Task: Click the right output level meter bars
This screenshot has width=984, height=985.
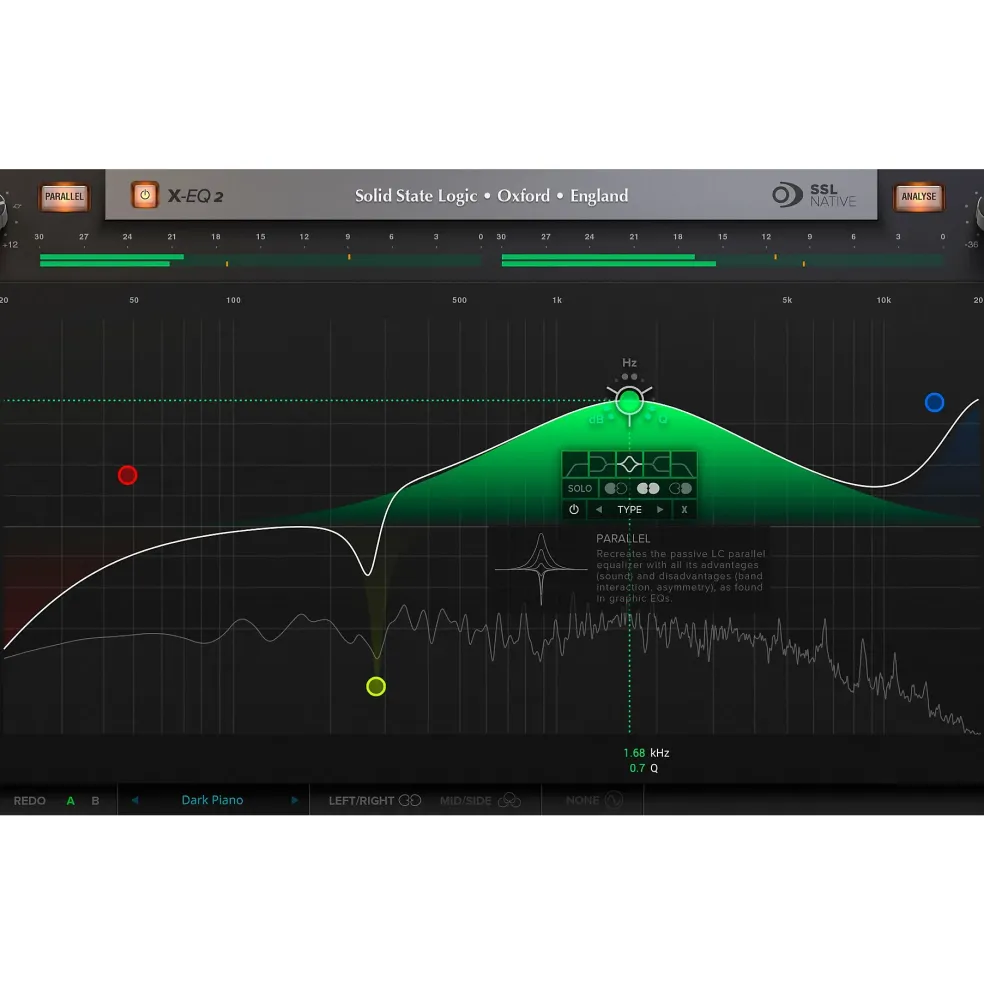Action: point(723,260)
